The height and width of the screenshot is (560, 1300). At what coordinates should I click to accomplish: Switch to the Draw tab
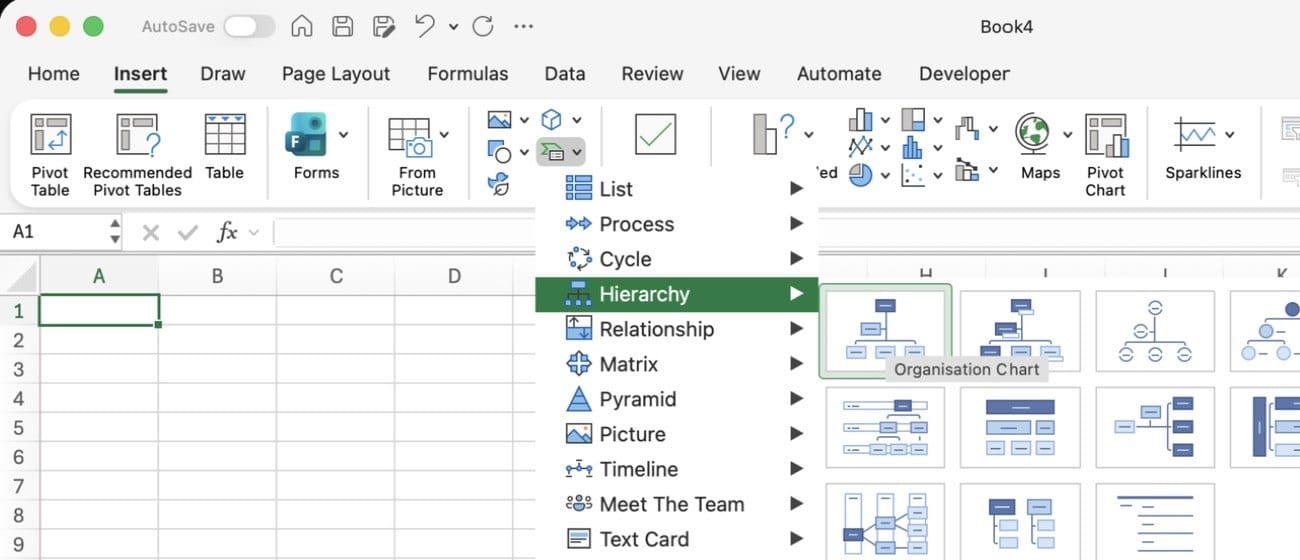coord(223,74)
